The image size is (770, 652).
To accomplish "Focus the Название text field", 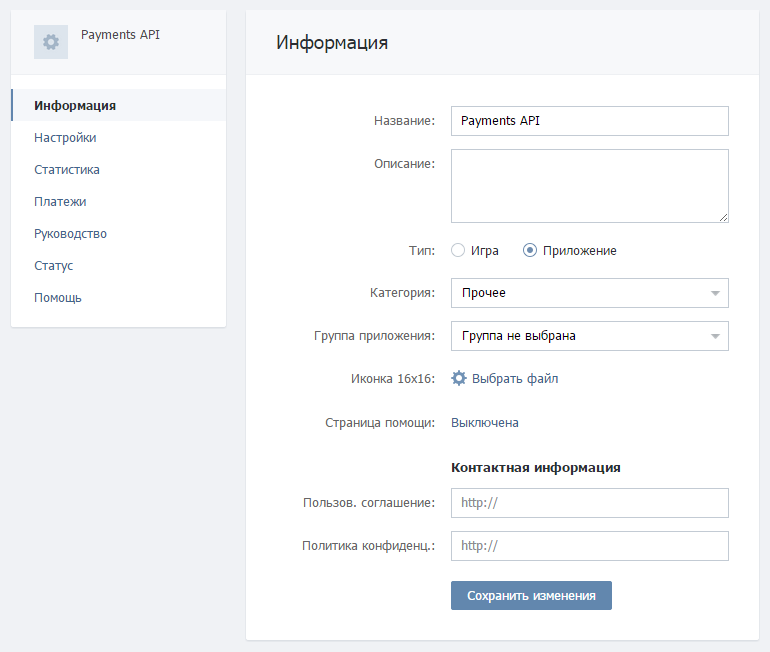I will pyautogui.click(x=589, y=121).
